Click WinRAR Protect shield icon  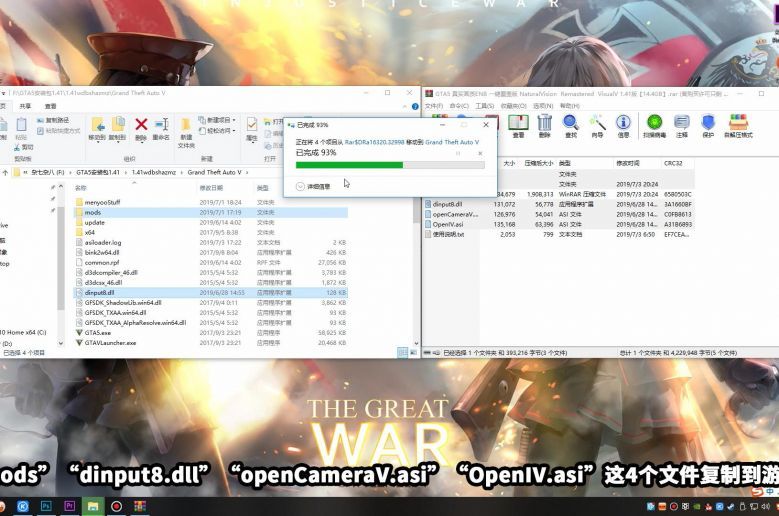click(x=708, y=122)
